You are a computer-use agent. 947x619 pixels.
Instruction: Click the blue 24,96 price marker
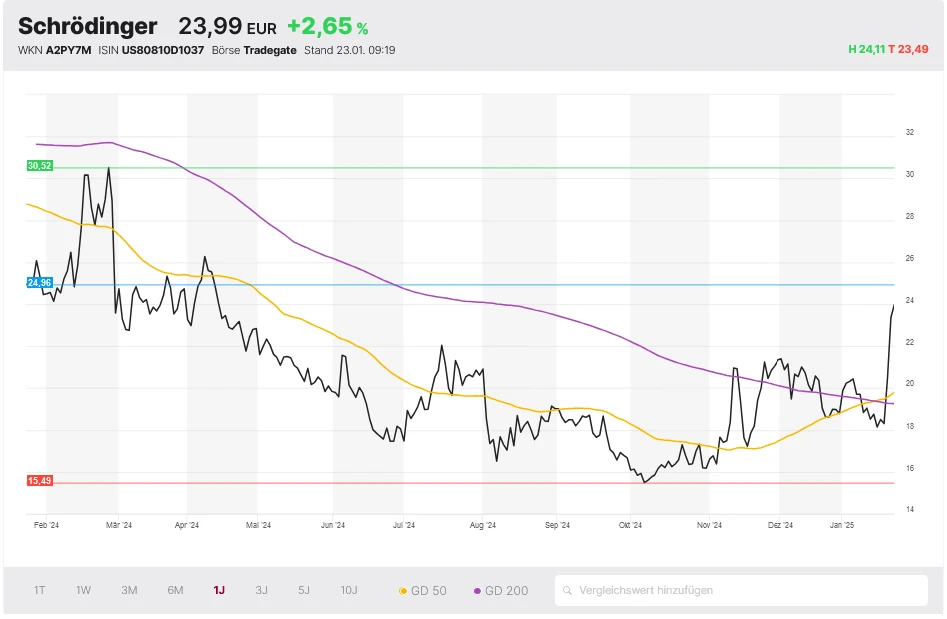pyautogui.click(x=40, y=283)
